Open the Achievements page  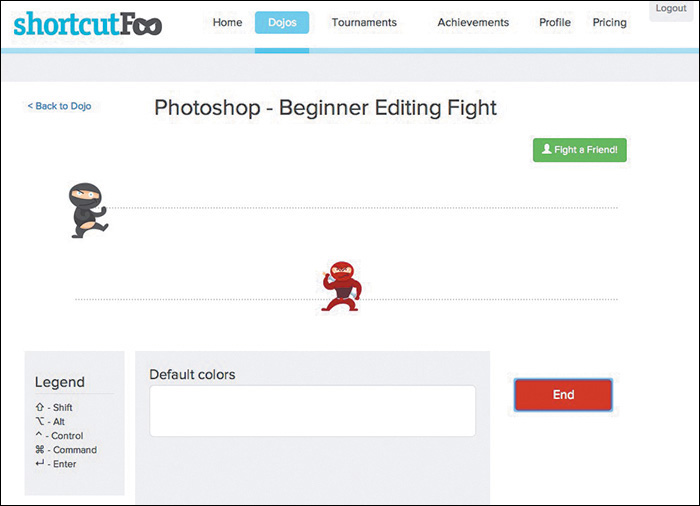click(x=473, y=23)
